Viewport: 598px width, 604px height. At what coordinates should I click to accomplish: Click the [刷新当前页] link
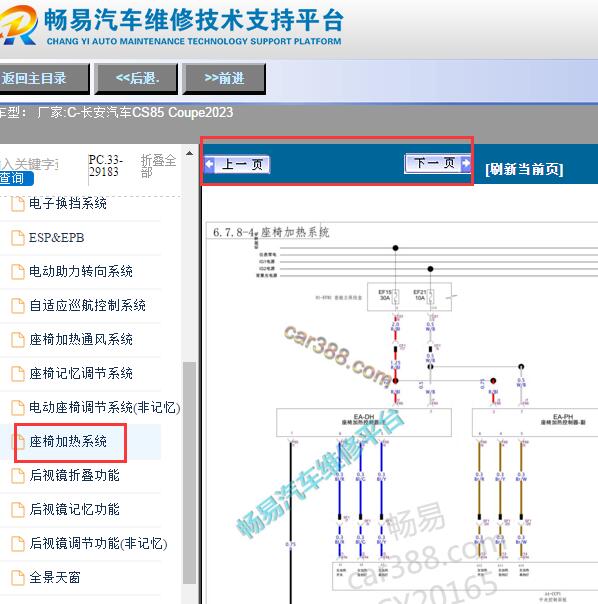pyautogui.click(x=524, y=169)
